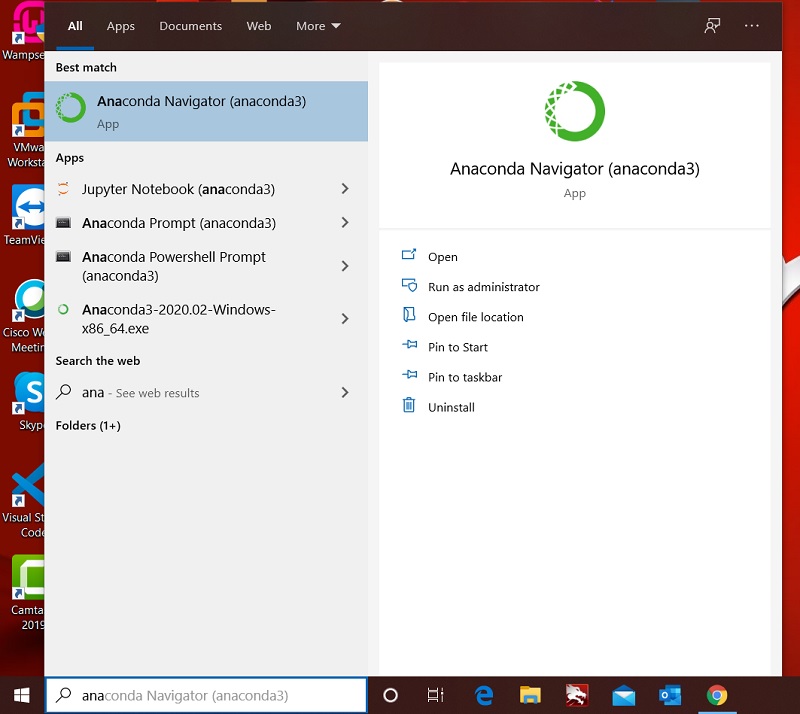Select the Cisco Webex Meetings desktop shortcut
This screenshot has height=714, width=800.
coord(23,316)
